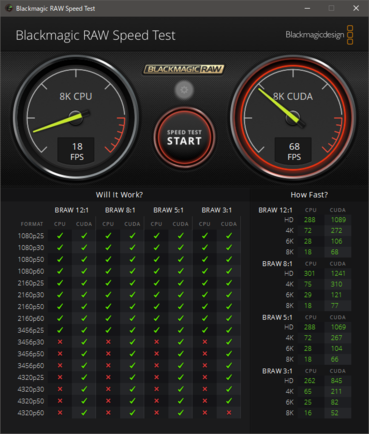Click 3456p25 BRAW 12:1 CPU checkmark
This screenshot has width=369, height=434.
click(x=60, y=330)
